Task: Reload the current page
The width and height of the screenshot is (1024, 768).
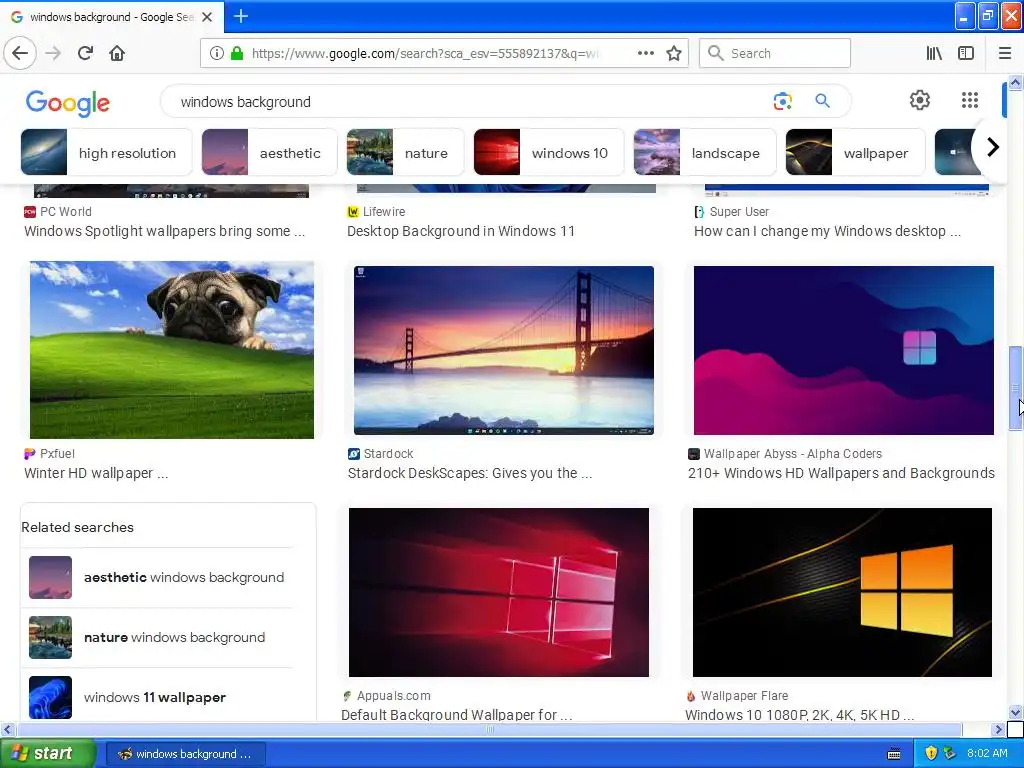Action: (85, 53)
